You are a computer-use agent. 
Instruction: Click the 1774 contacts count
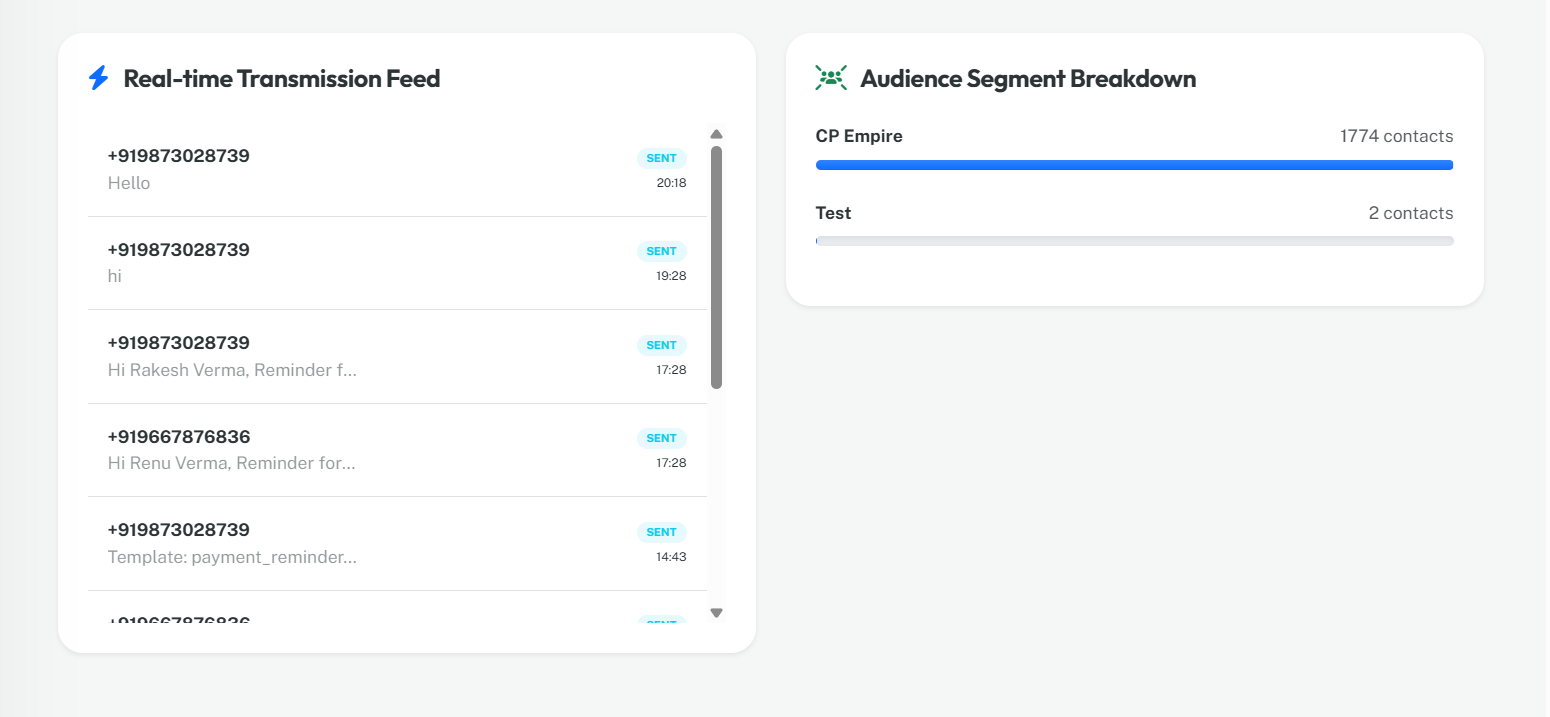coord(1396,136)
